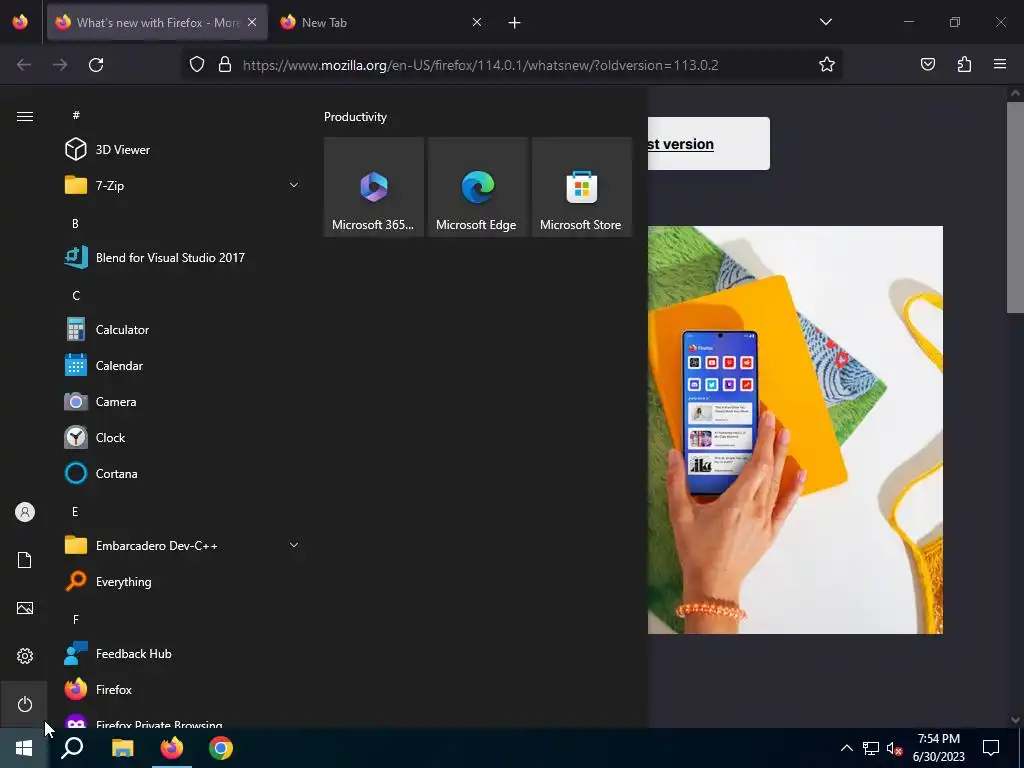Open Settings from the Start sidebar gear
This screenshot has height=768, width=1024.
pos(25,656)
